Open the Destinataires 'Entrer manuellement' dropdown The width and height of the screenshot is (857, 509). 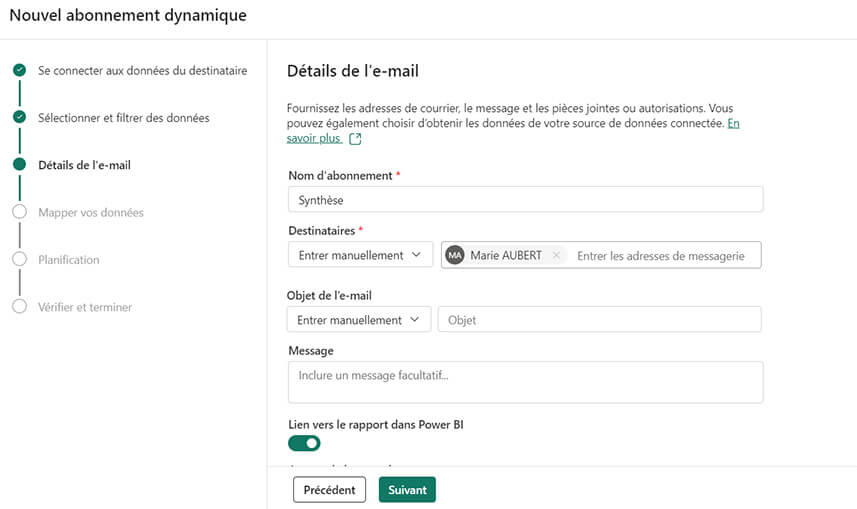360,255
